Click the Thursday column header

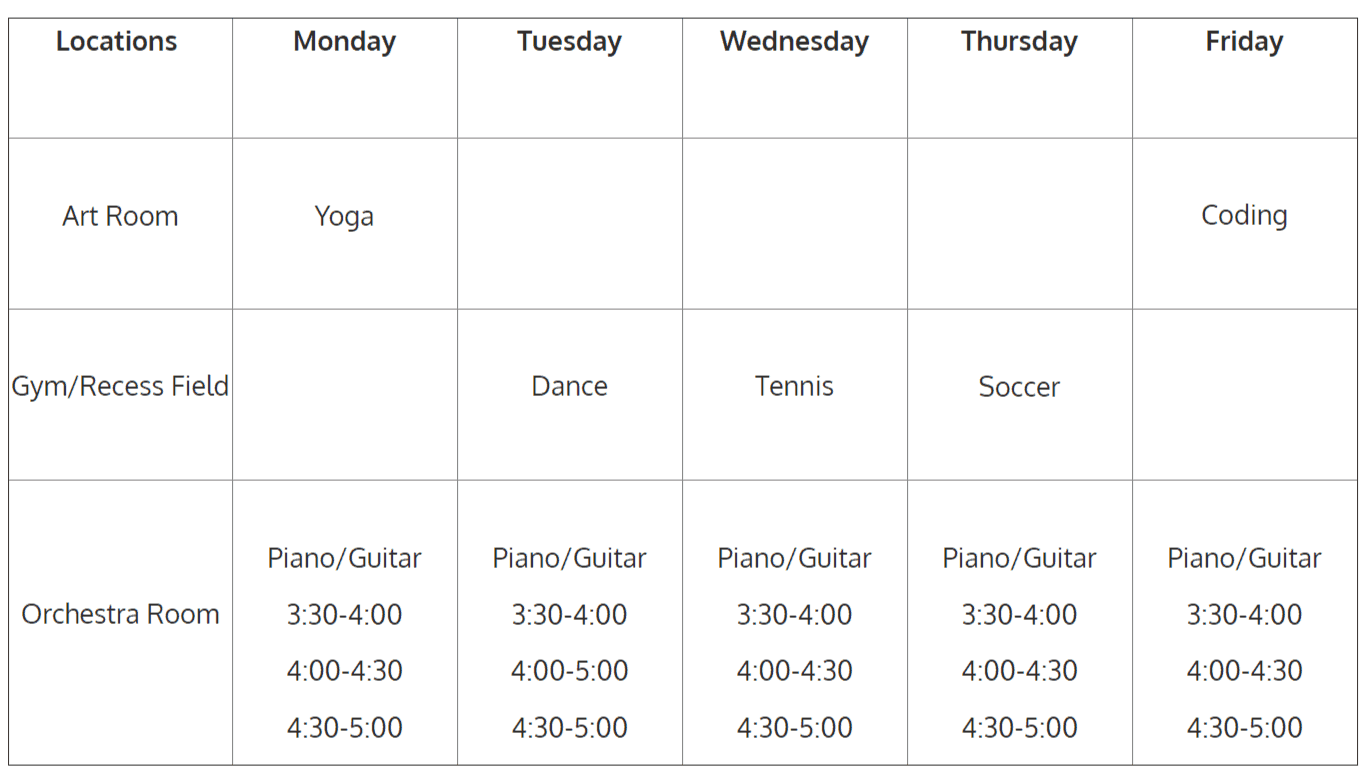tap(1019, 42)
